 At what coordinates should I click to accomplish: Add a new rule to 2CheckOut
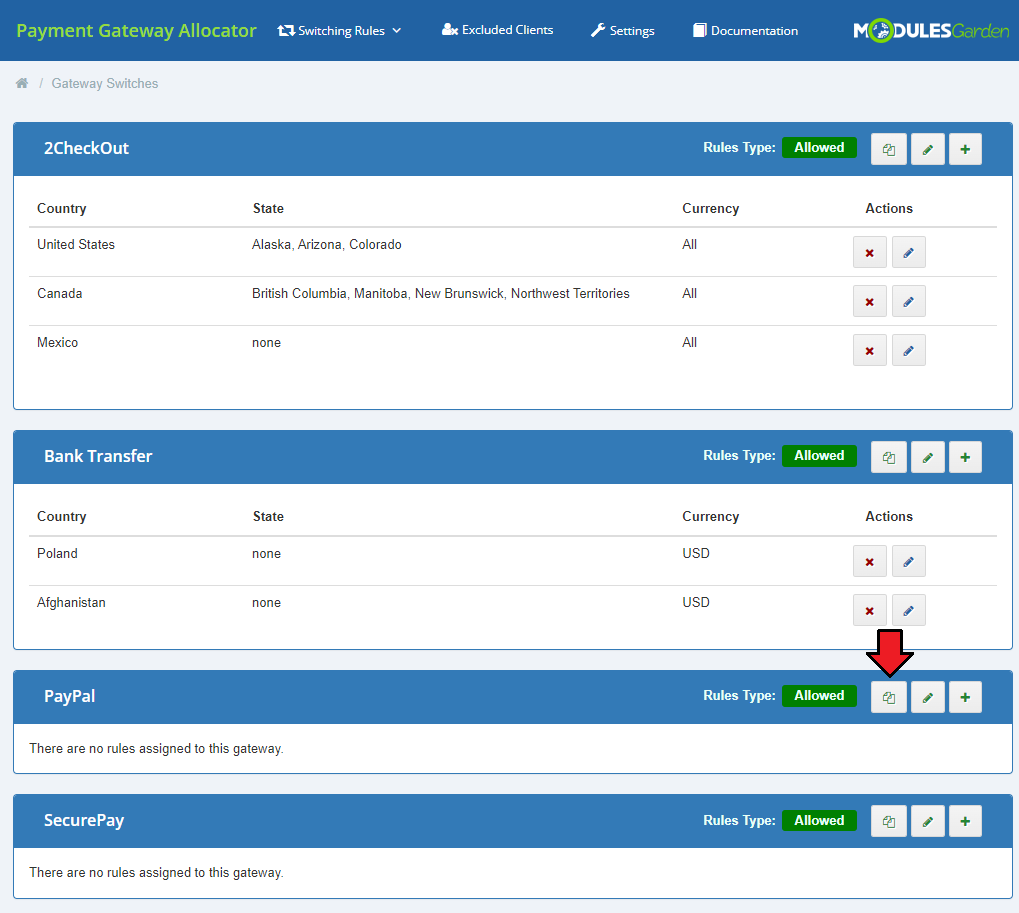pos(965,149)
